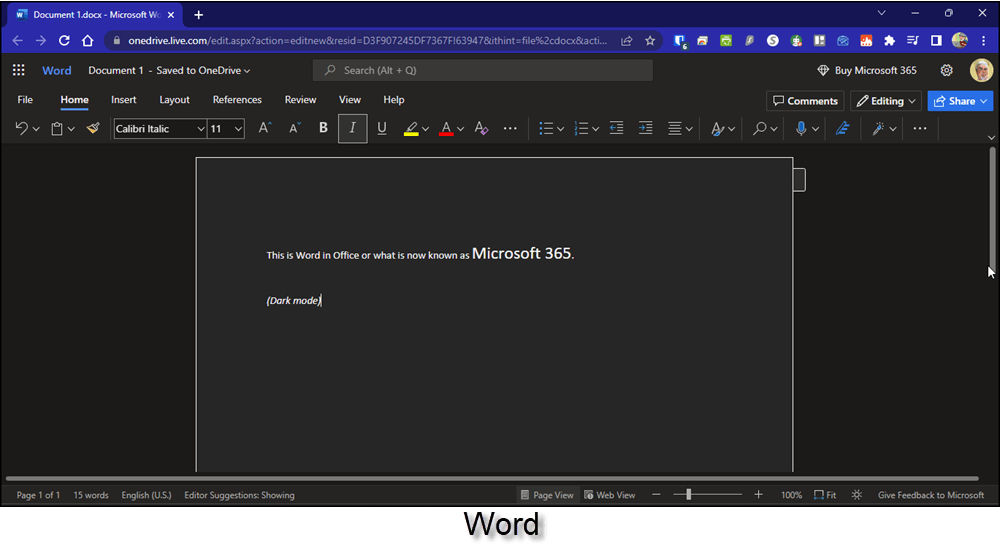
Task: Click the Find magnifier icon in ribbon
Action: coord(760,128)
